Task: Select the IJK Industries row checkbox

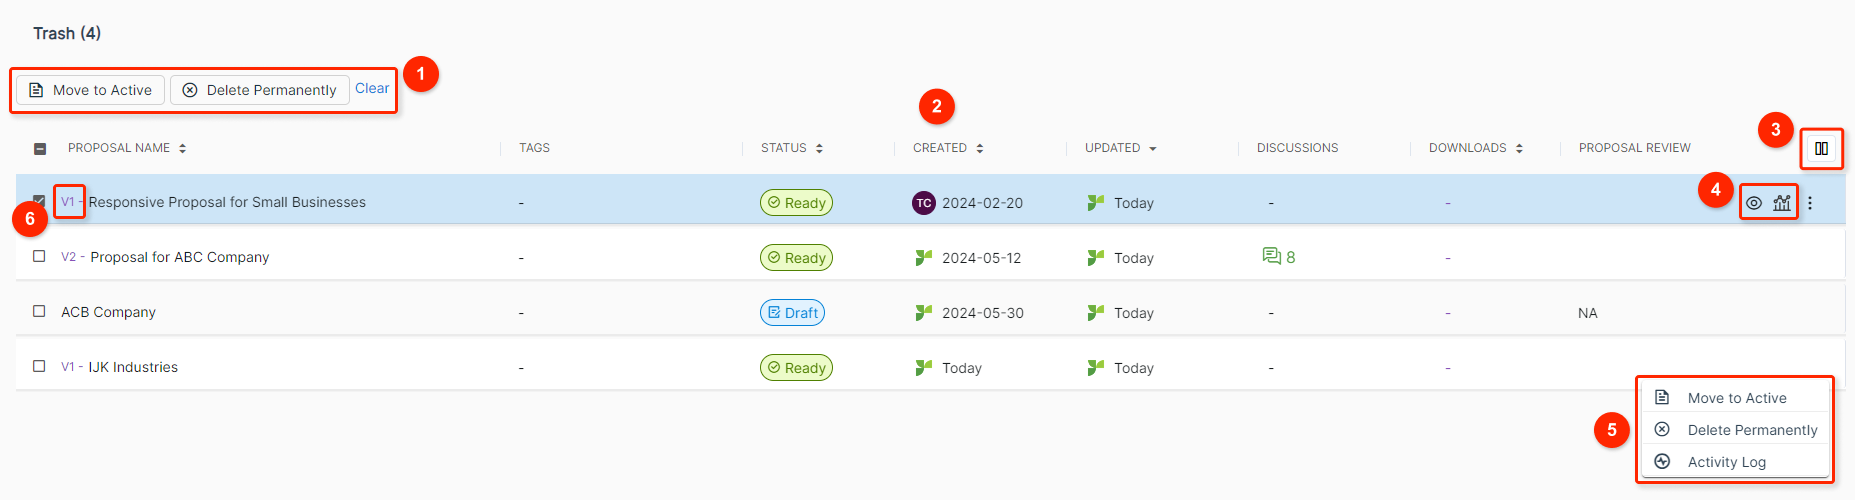Action: tap(39, 366)
